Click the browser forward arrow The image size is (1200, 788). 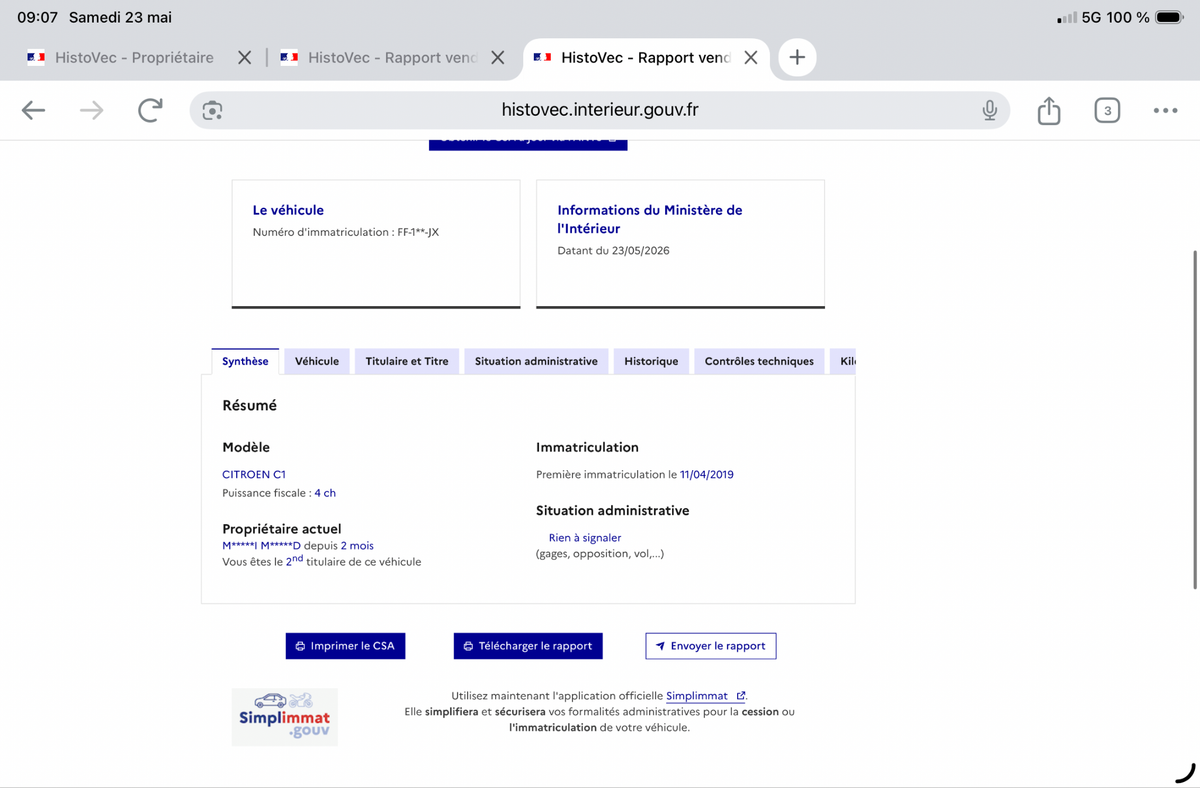tap(92, 110)
